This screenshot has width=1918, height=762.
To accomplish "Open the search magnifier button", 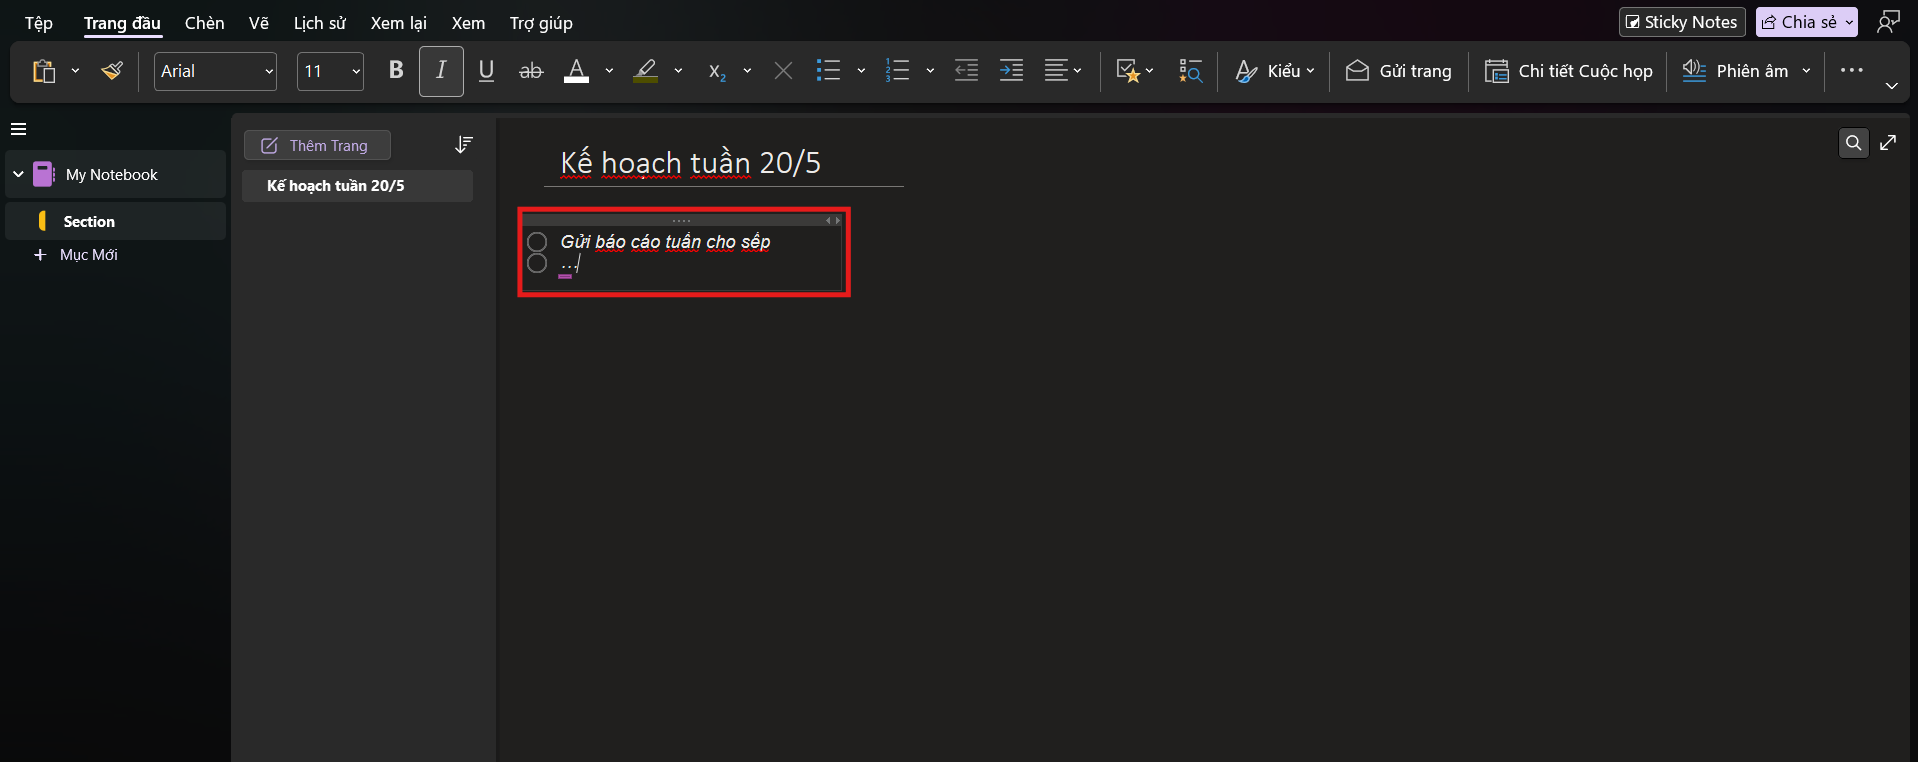I will click(1853, 143).
